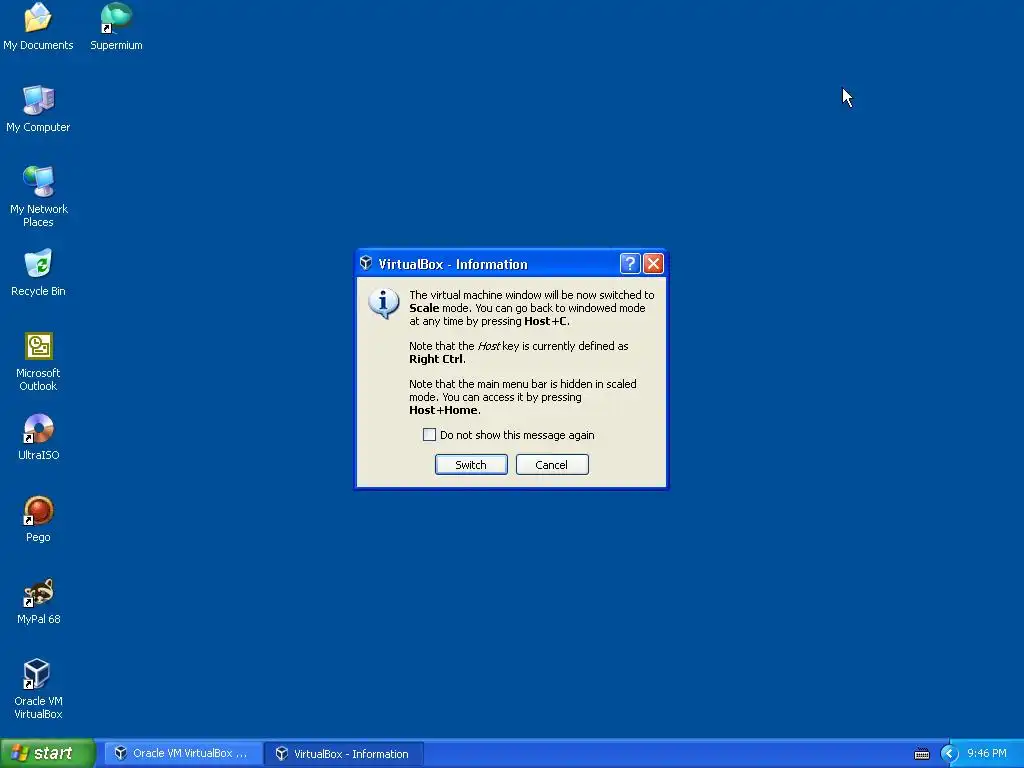
Task: Enable 'Do not show this message again'
Action: [x=429, y=434]
